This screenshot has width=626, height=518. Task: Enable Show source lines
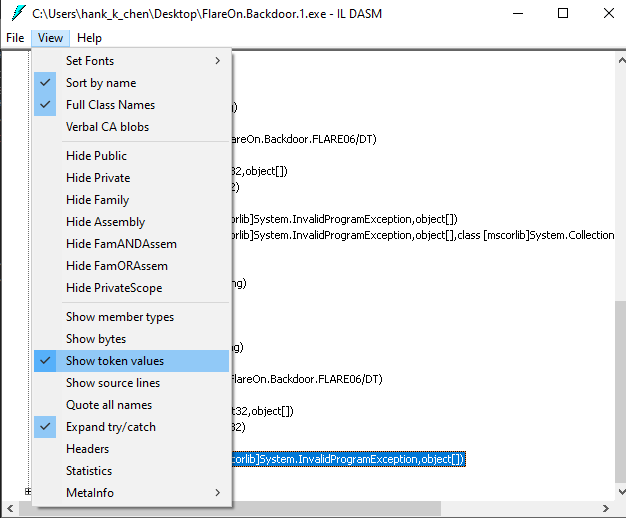pos(132,383)
